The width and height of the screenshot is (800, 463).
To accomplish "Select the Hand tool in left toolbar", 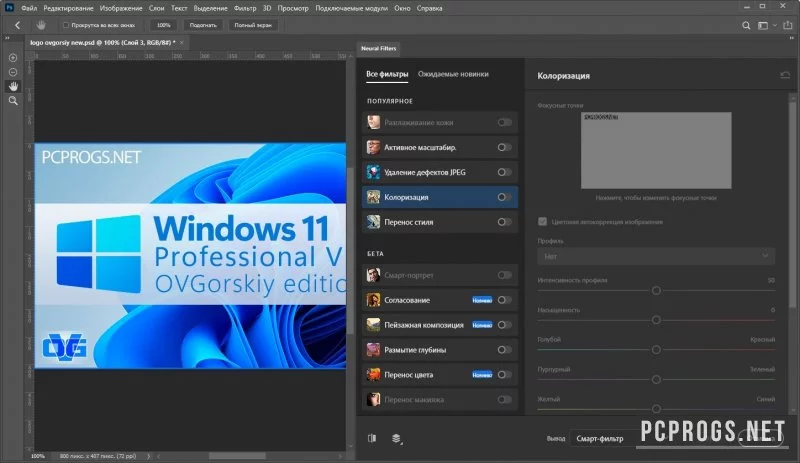I will click(x=13, y=86).
